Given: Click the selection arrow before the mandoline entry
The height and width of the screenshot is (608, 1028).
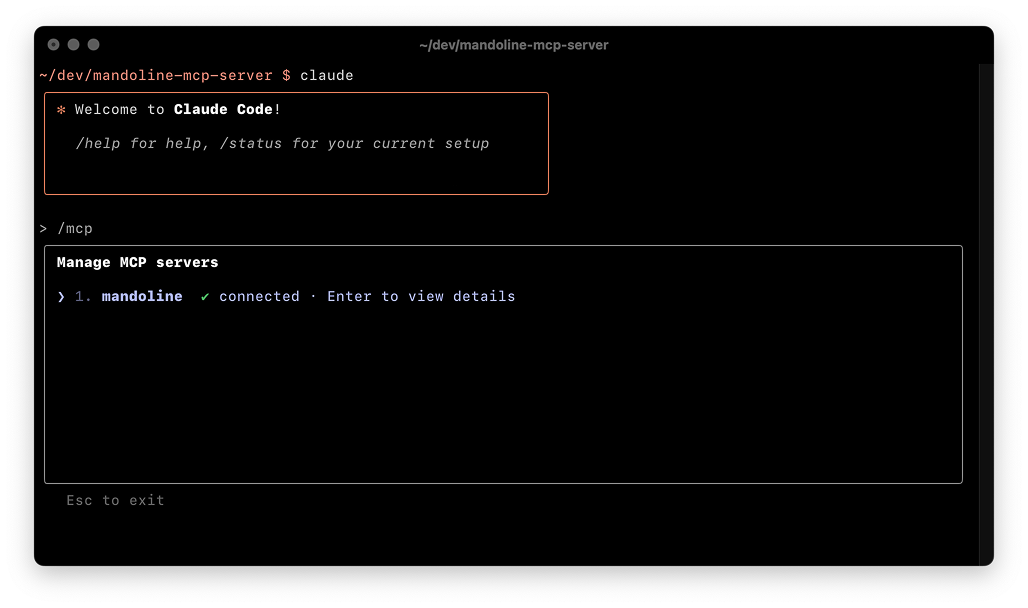Looking at the screenshot, I should 61,296.
